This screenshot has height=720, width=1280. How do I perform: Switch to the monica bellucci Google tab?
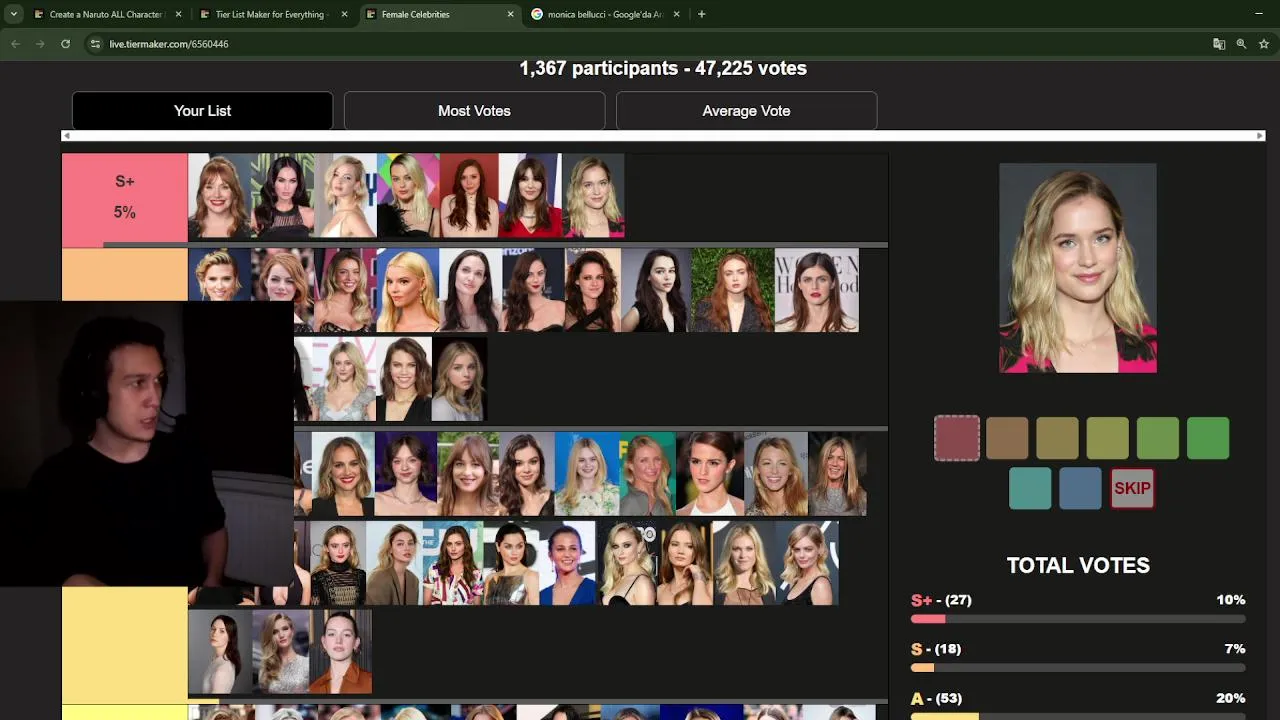point(606,14)
